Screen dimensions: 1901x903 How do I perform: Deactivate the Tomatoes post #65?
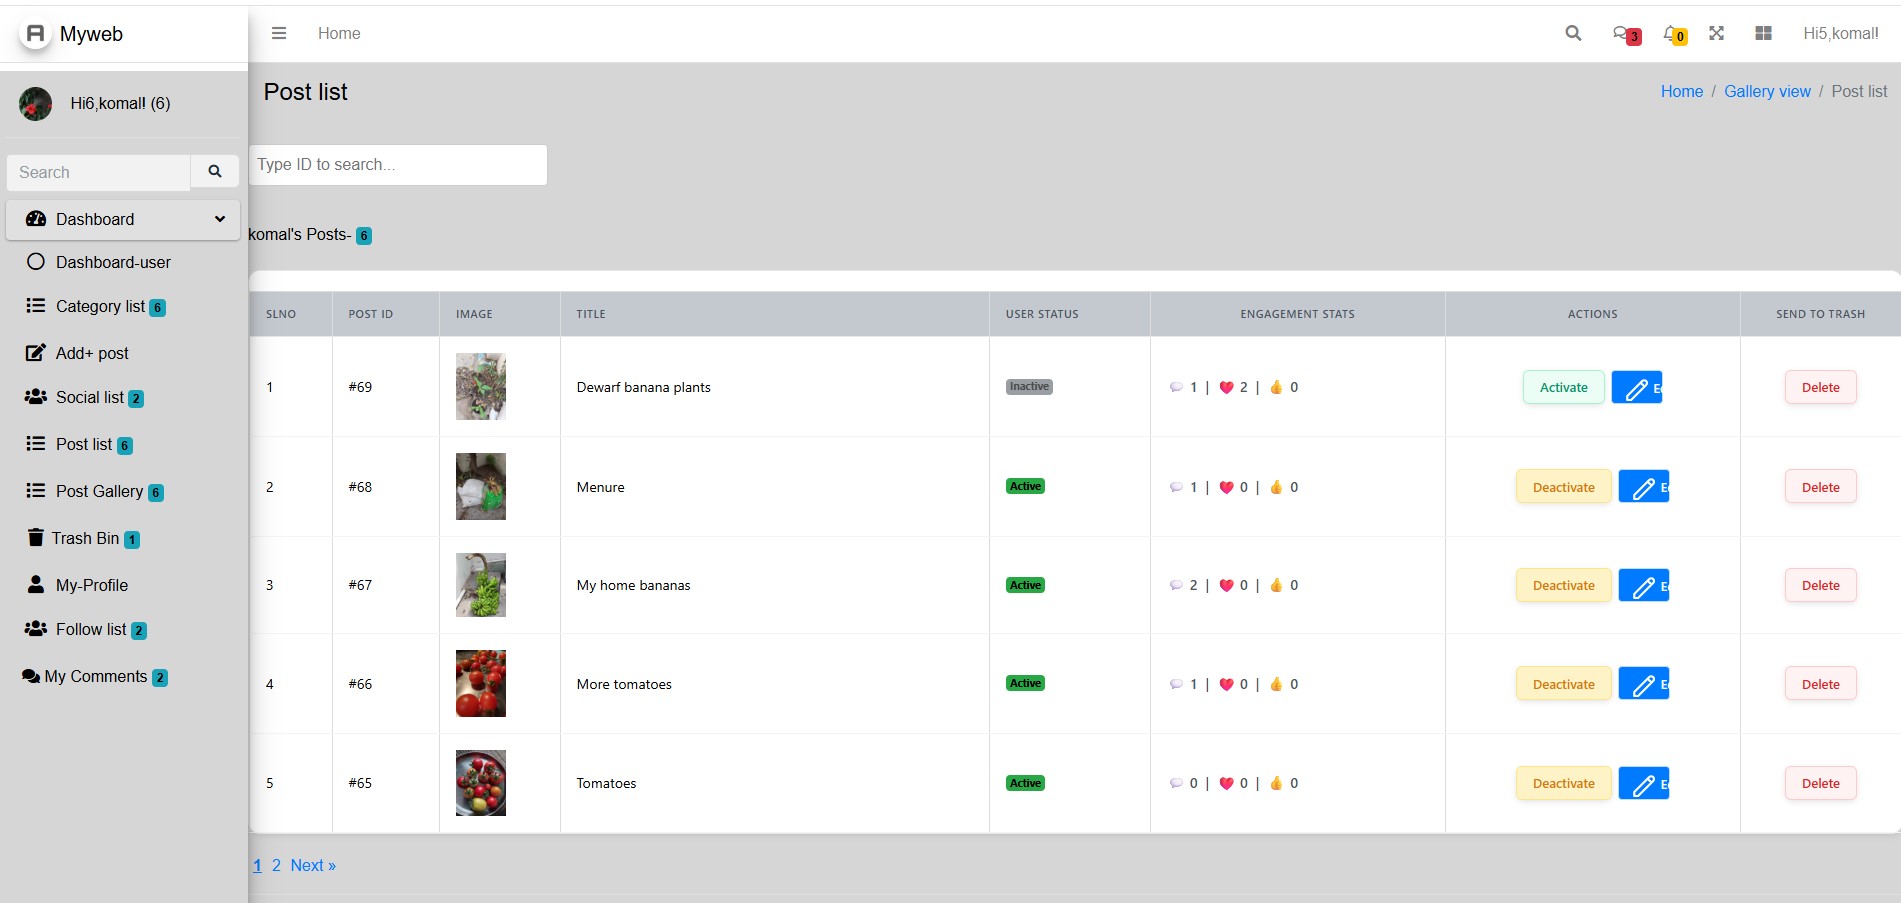1563,783
